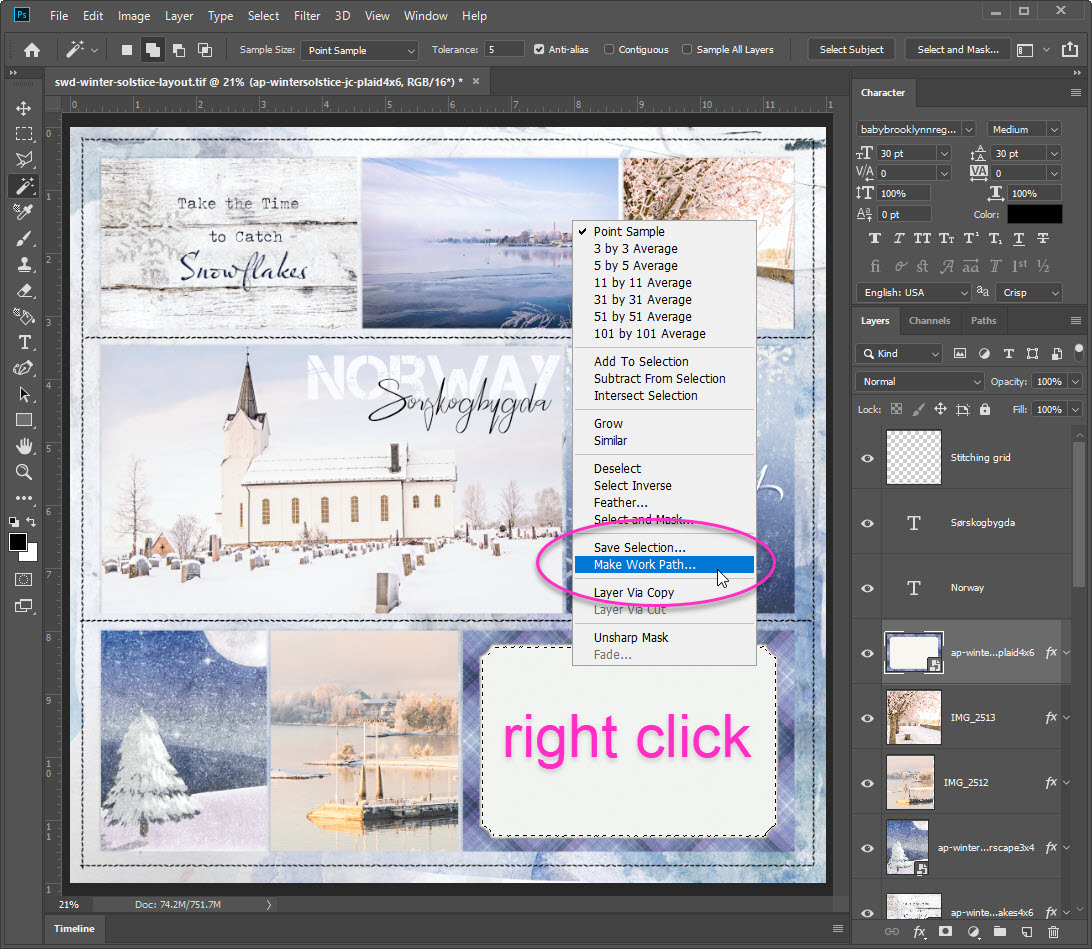Hide the Stitching grid layer
The image size is (1092, 949).
tap(867, 458)
